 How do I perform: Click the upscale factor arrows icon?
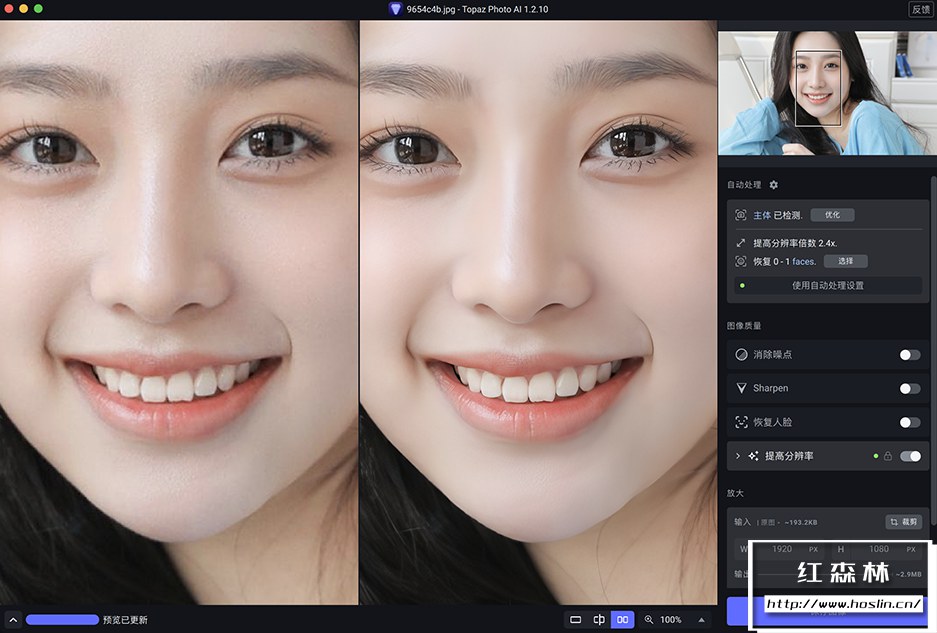[x=740, y=243]
